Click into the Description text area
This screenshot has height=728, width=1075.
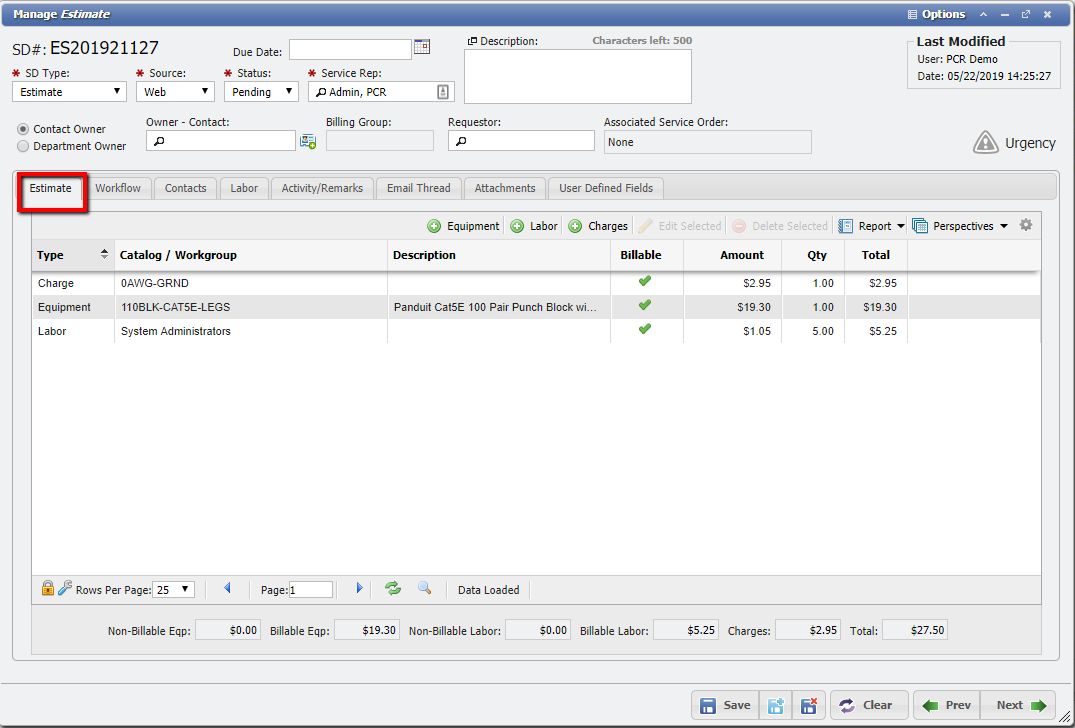click(578, 76)
